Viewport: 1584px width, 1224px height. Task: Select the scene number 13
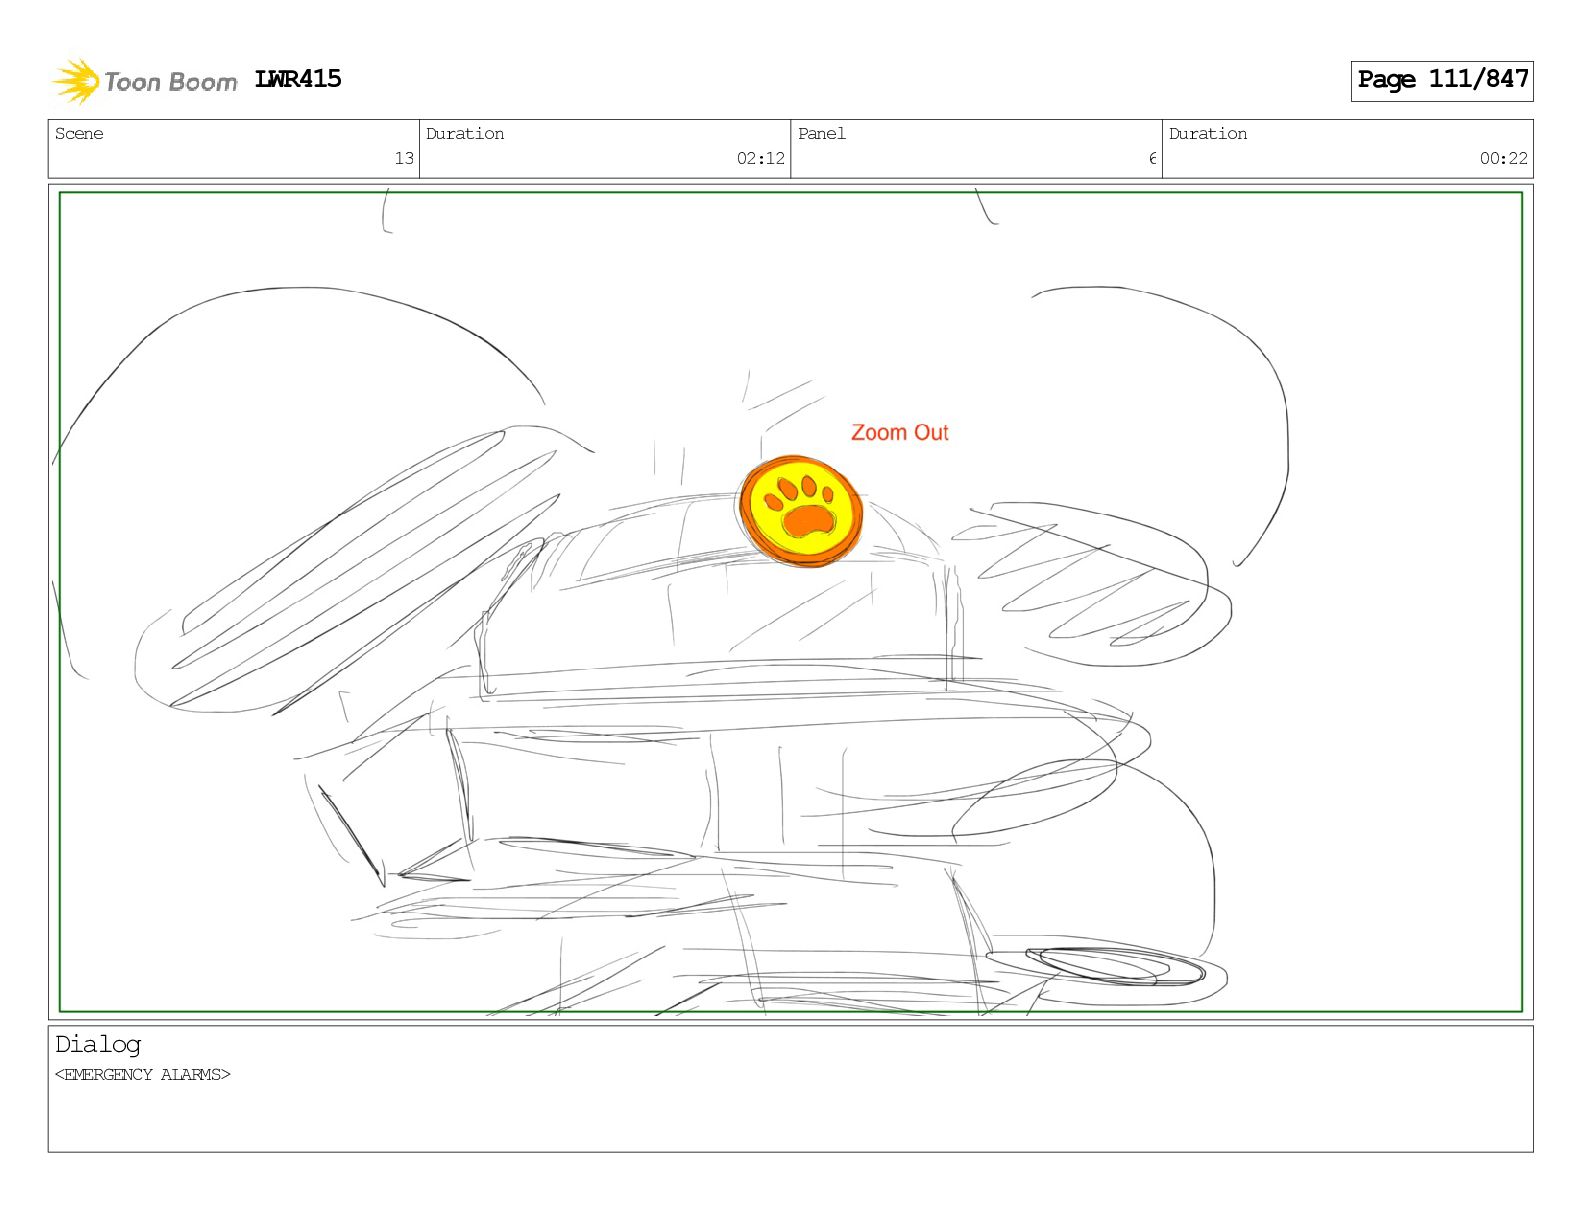coord(404,158)
